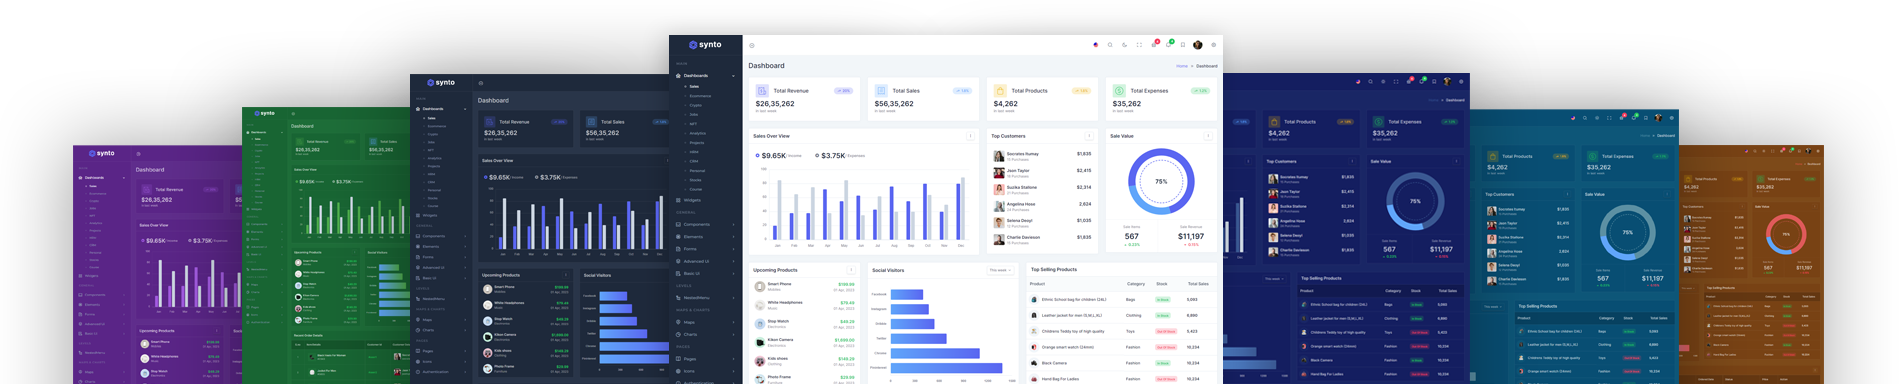Click the 75% donut chart in the blue dashboard

(1415, 202)
